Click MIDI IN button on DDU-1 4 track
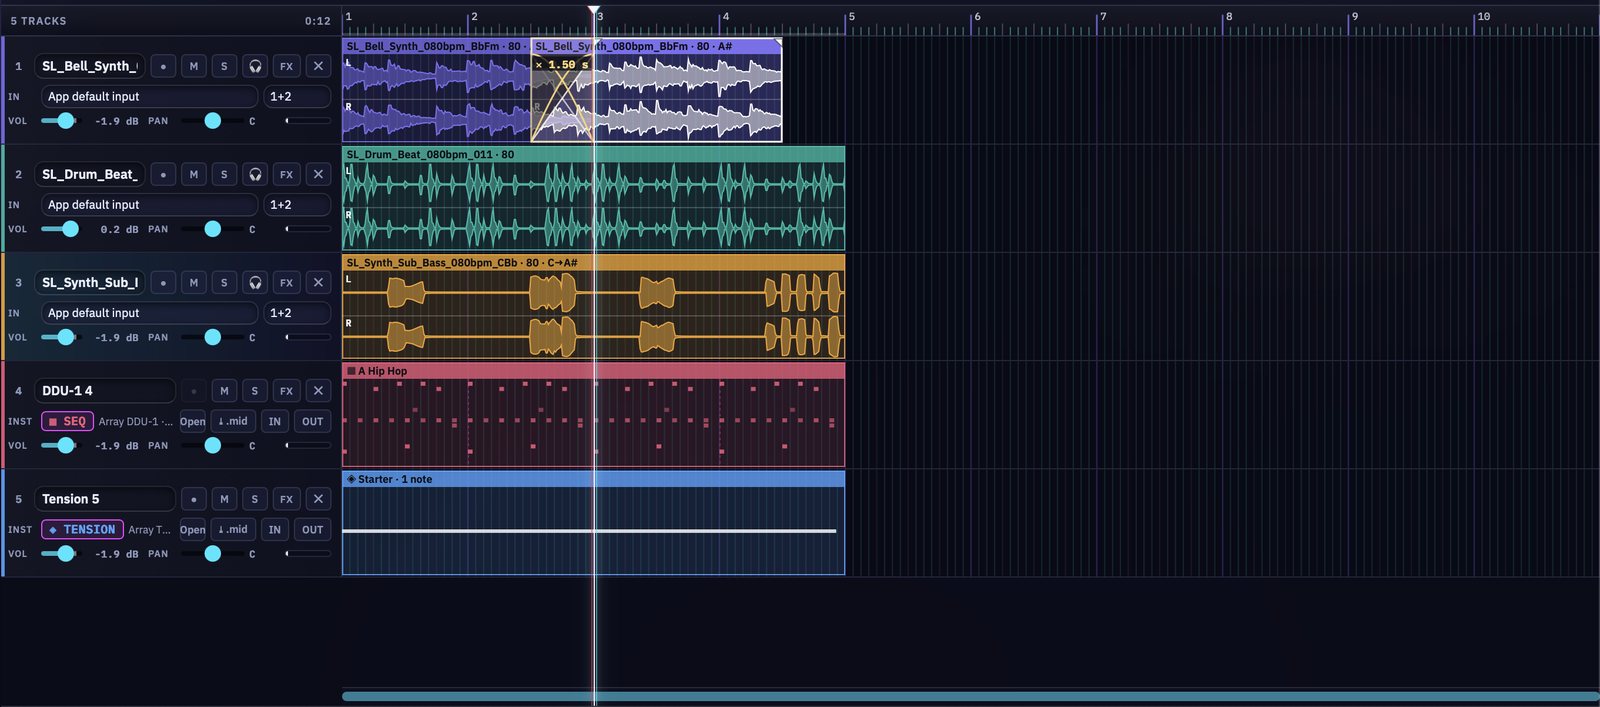 (x=275, y=421)
